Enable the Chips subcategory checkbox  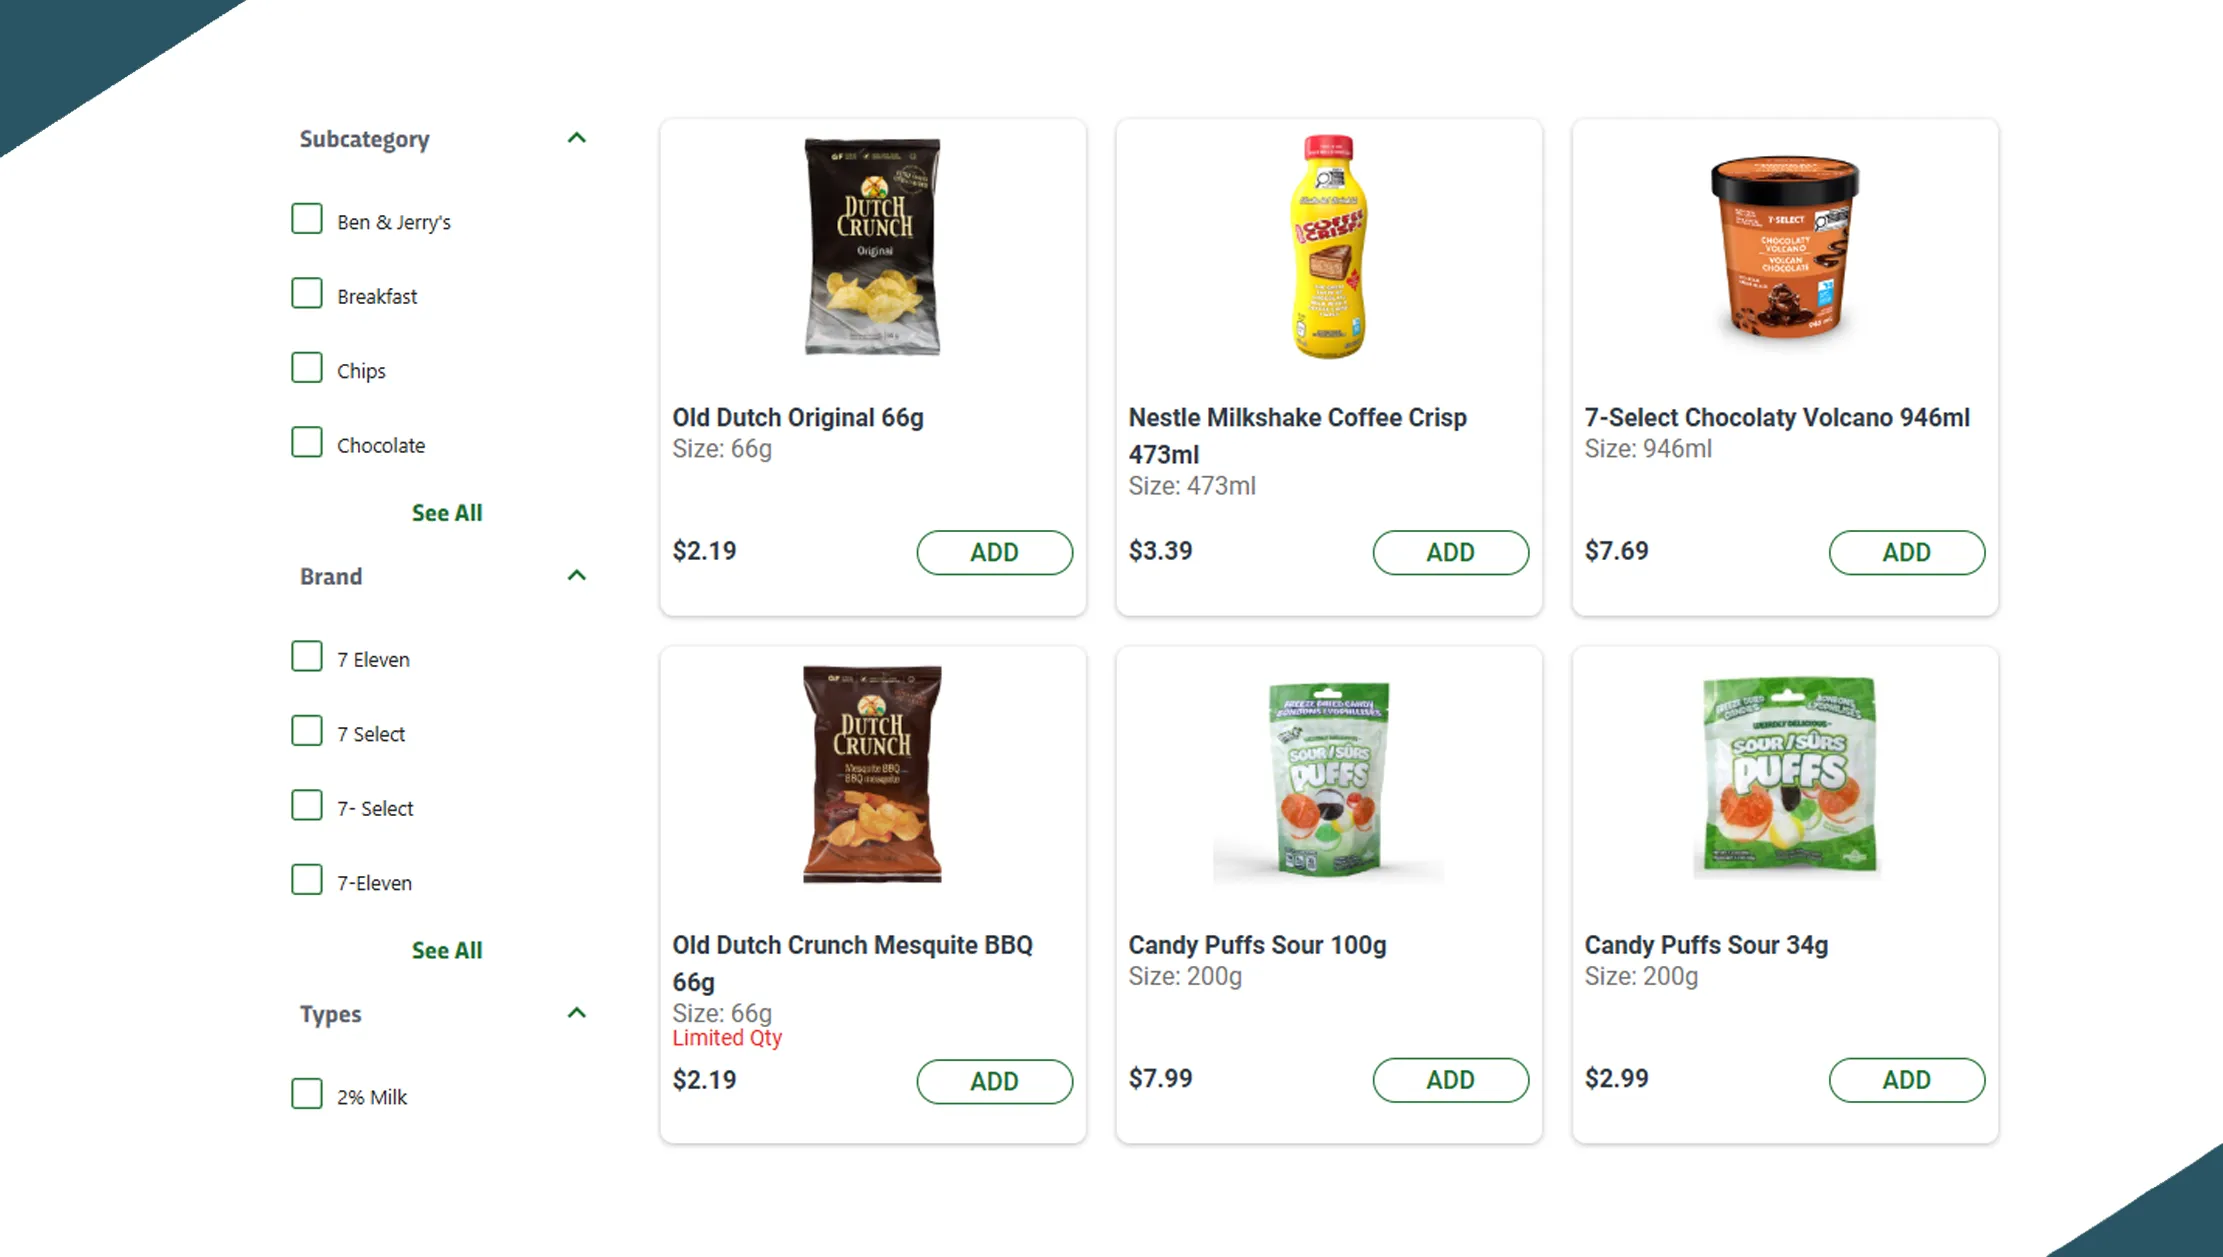coord(307,368)
